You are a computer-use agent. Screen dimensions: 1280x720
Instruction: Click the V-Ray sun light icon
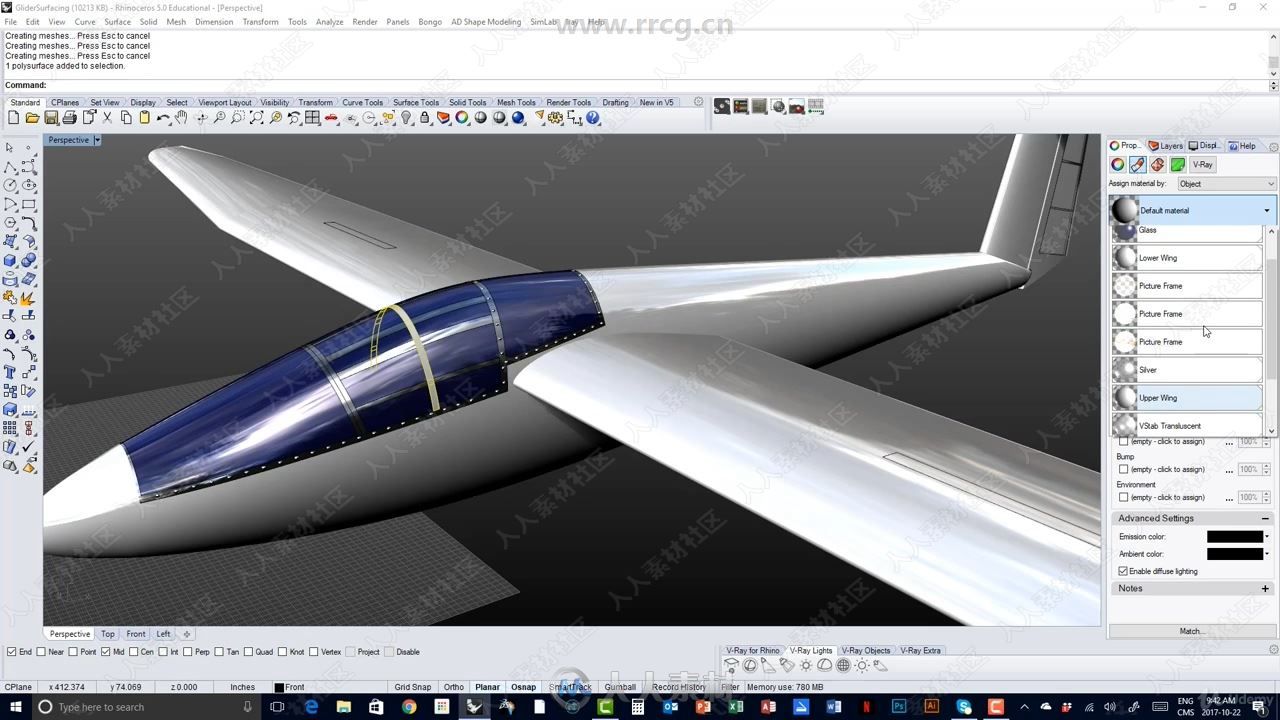[862, 665]
